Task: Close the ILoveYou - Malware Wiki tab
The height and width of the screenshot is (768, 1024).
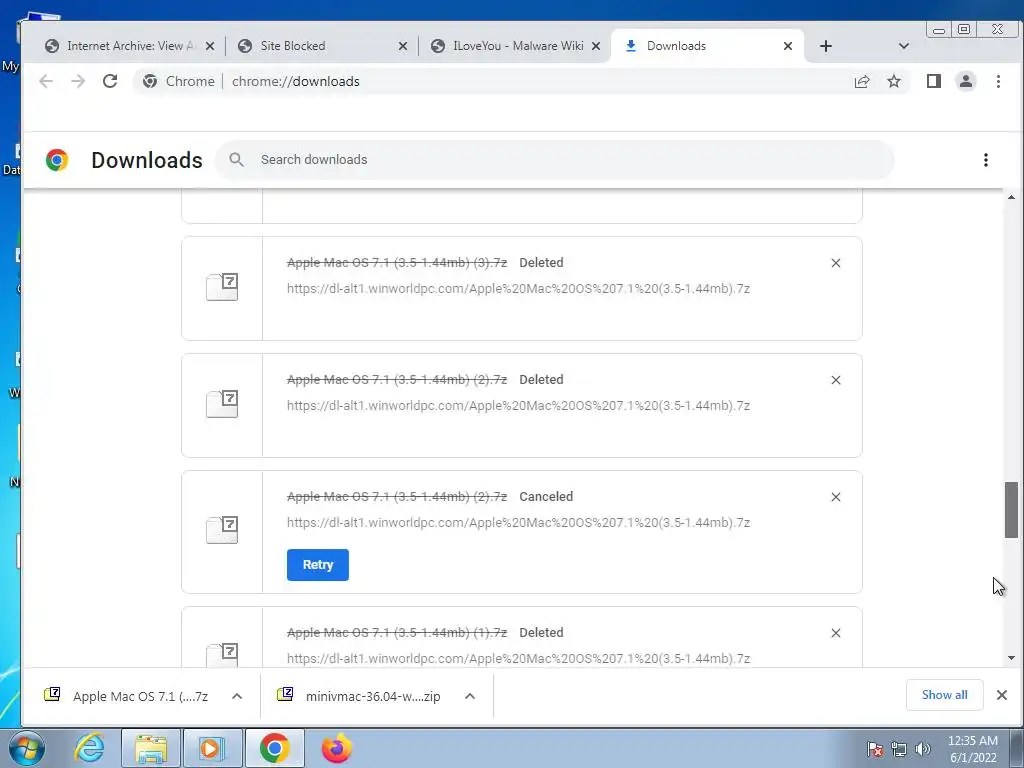Action: pyautogui.click(x=596, y=46)
